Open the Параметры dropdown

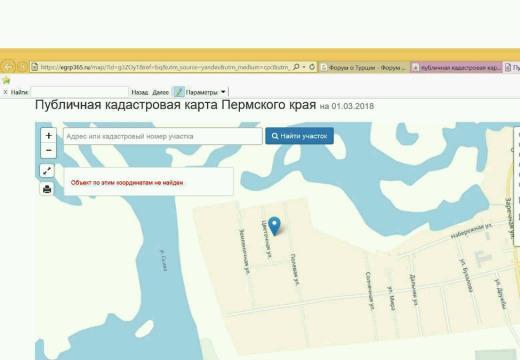click(x=206, y=92)
